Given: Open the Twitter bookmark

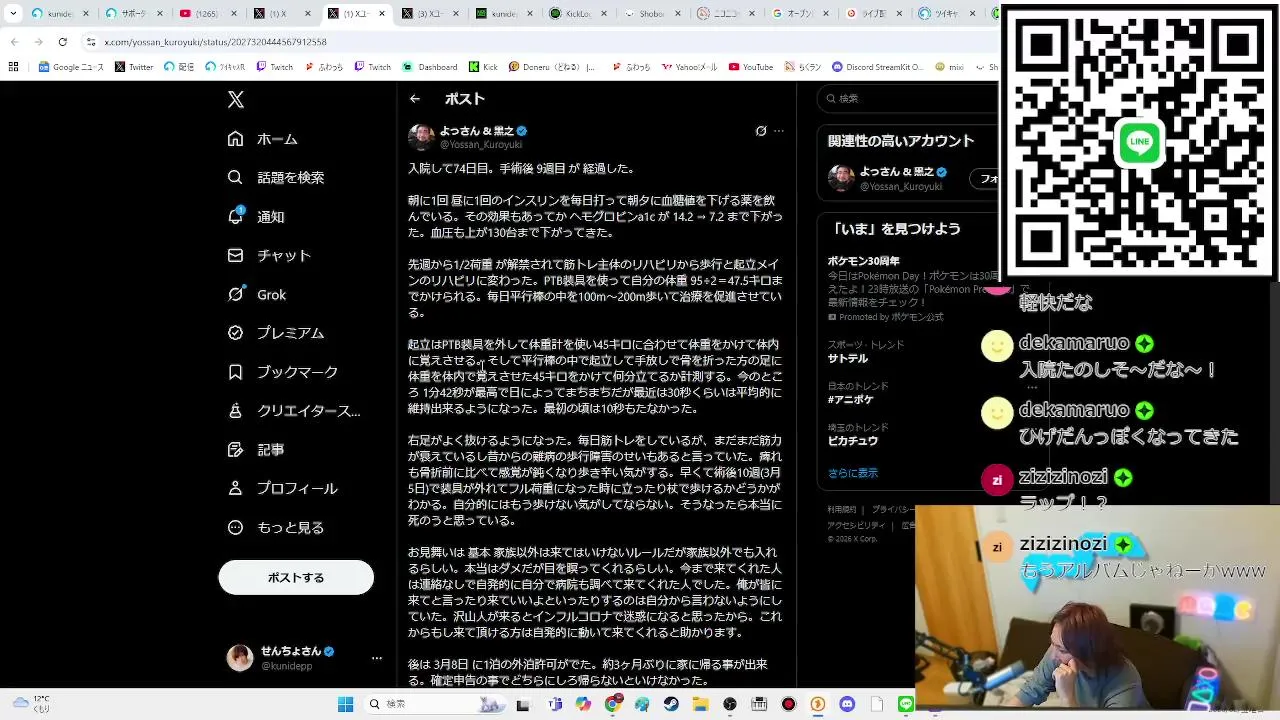Looking at the screenshot, I should (134, 67).
